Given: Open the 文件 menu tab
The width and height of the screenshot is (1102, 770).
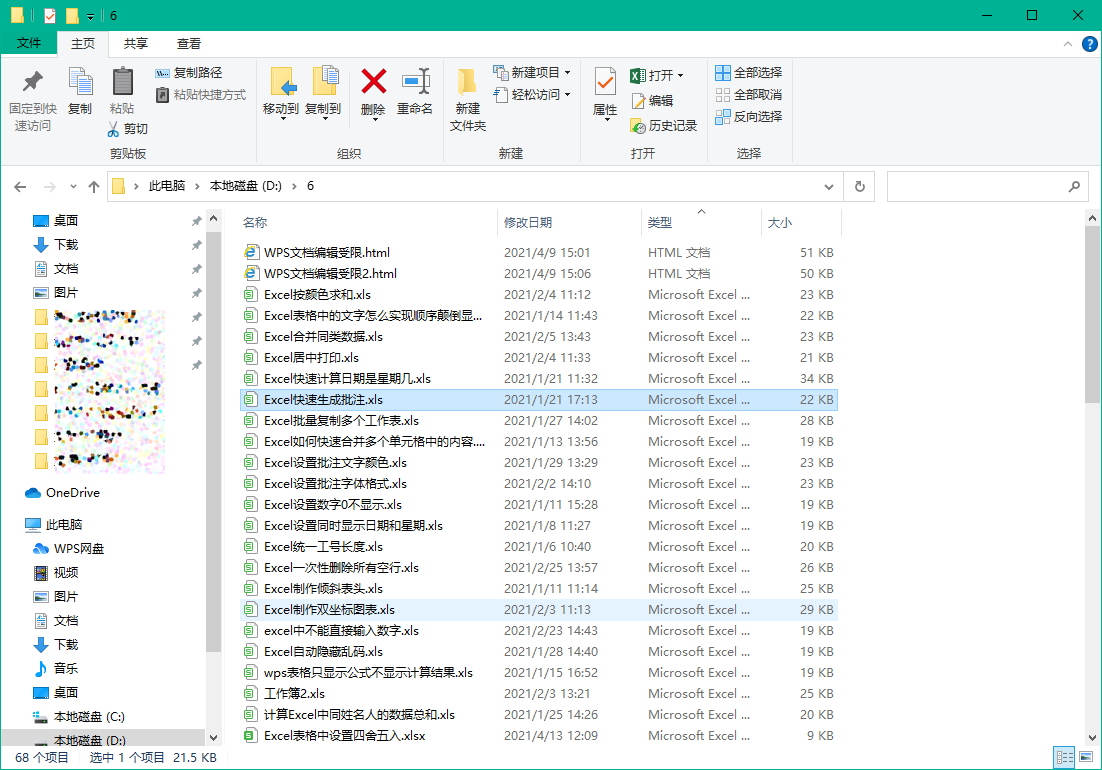Looking at the screenshot, I should pyautogui.click(x=30, y=44).
